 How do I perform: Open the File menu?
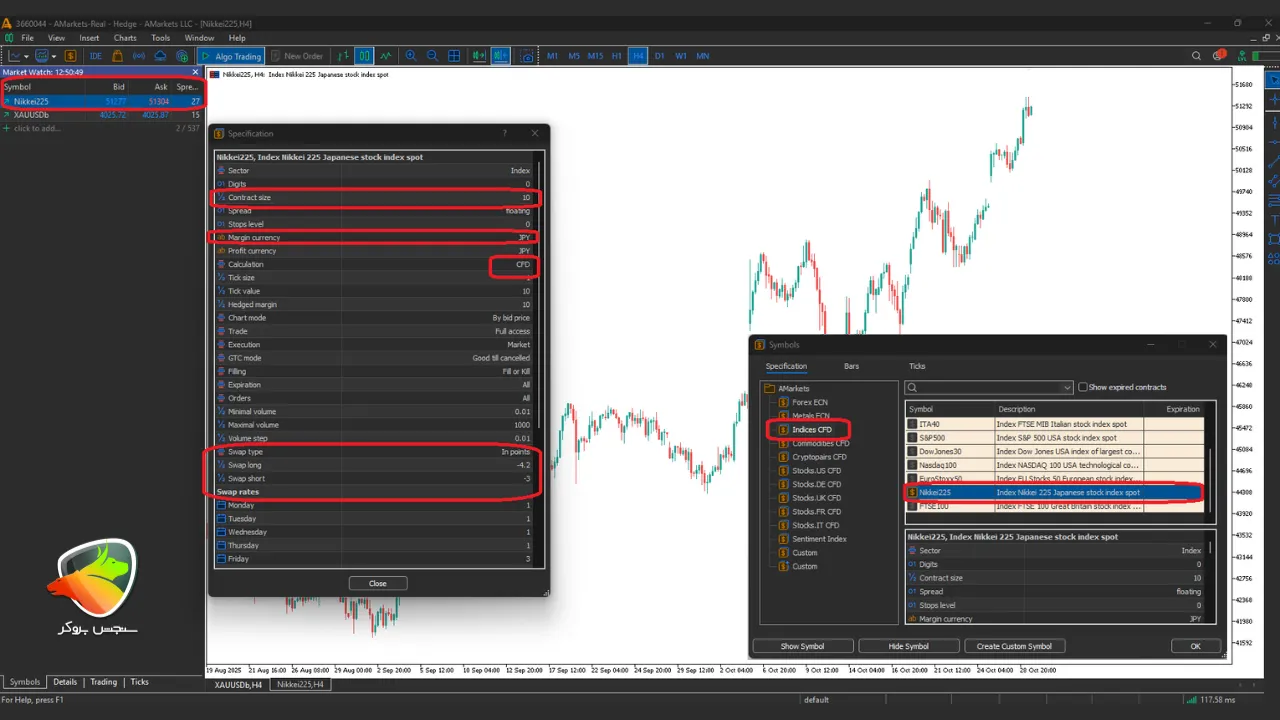[x=27, y=38]
